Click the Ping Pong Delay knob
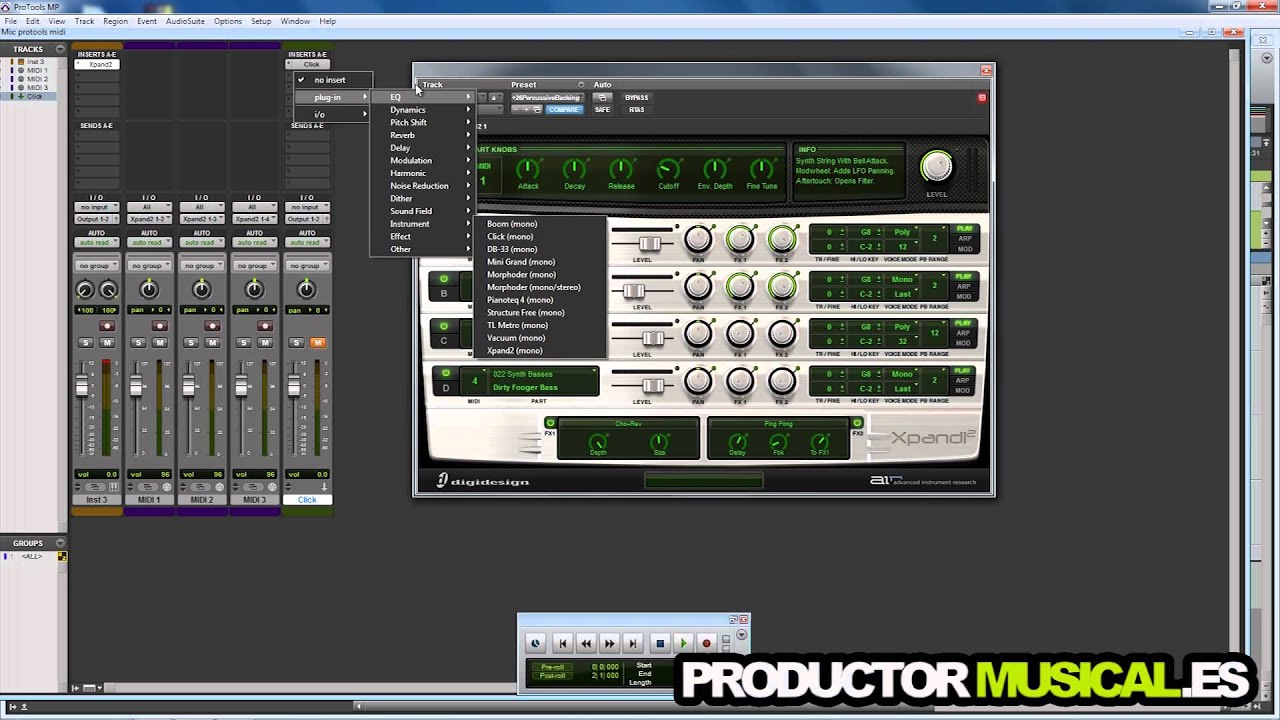The width and height of the screenshot is (1280, 720). (x=737, y=441)
